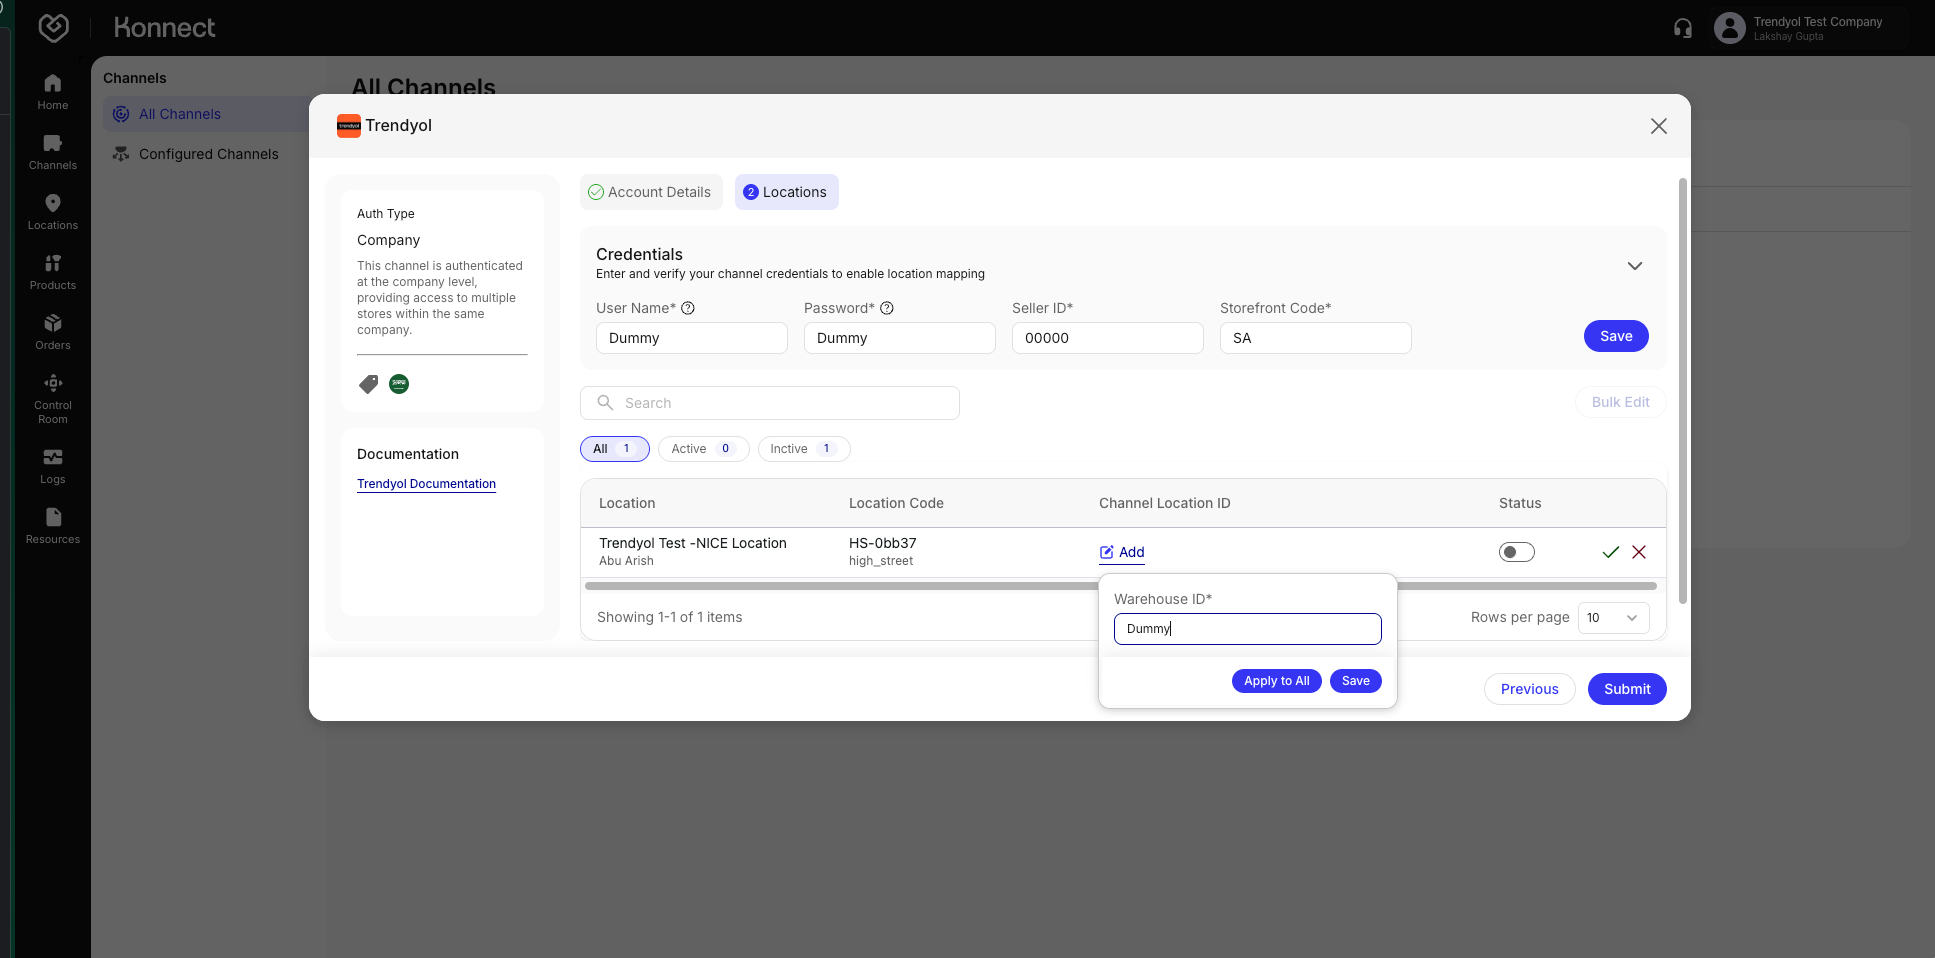Open Home in the sidebar

tap(53, 92)
